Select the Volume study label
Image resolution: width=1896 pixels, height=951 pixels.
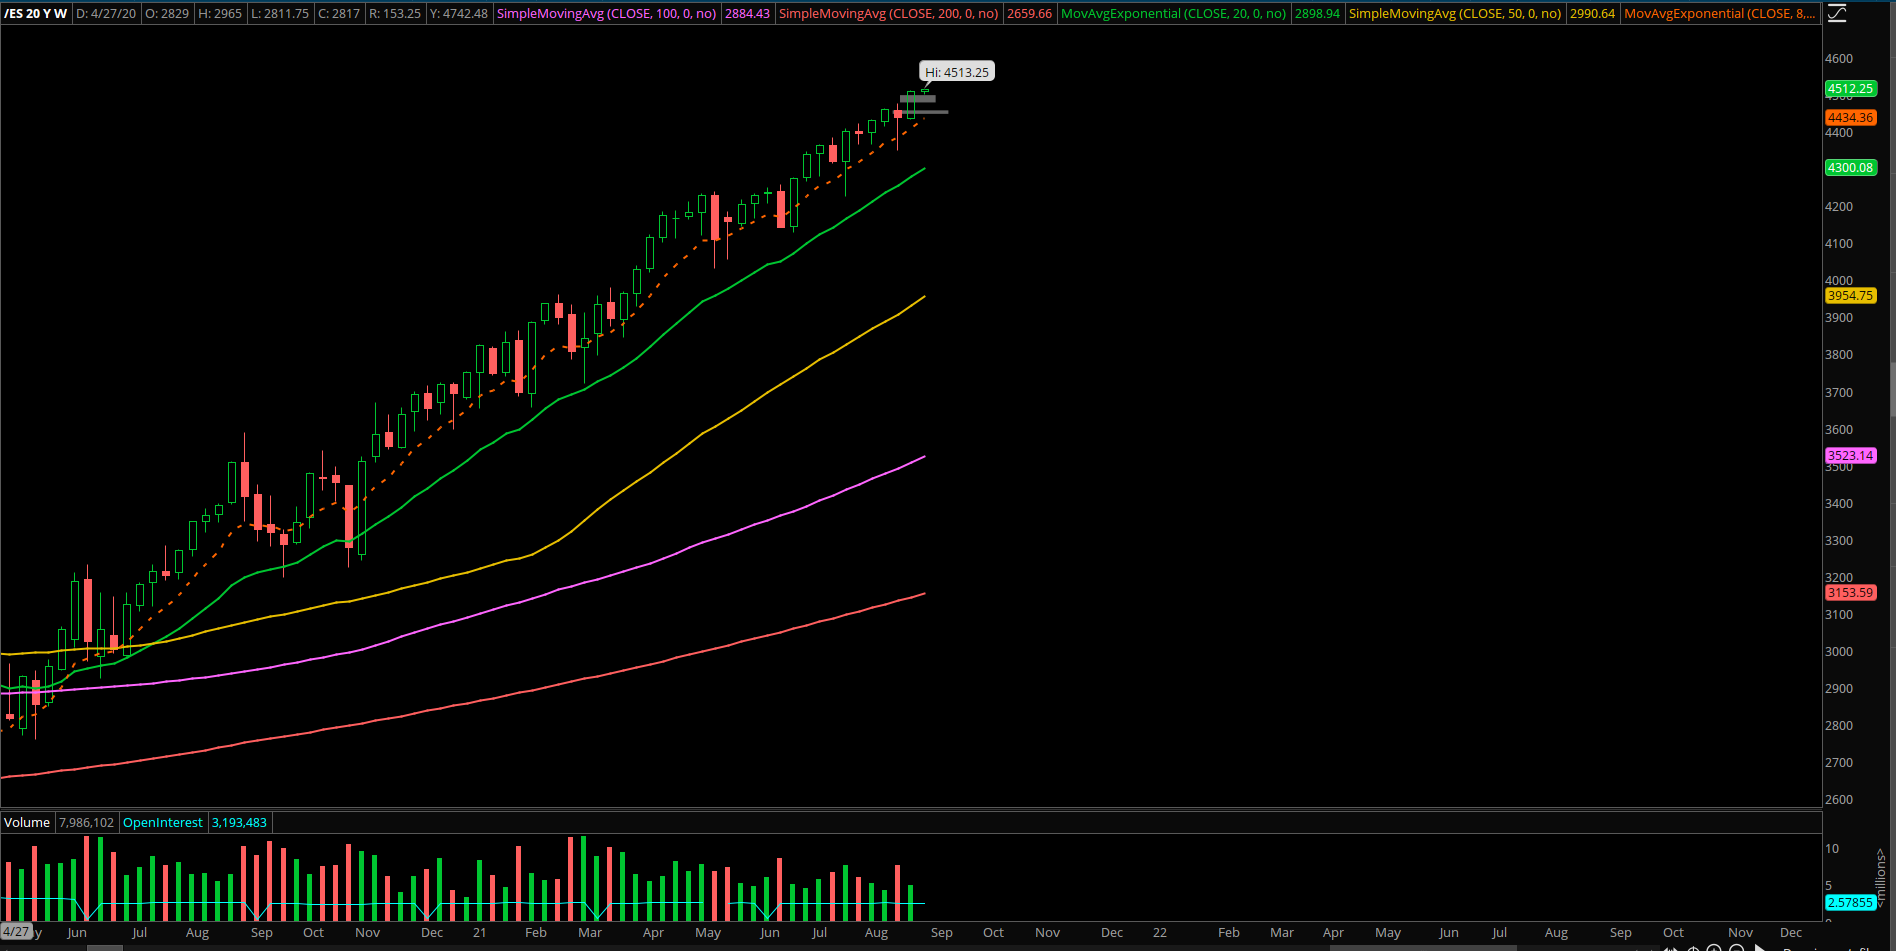click(x=27, y=822)
